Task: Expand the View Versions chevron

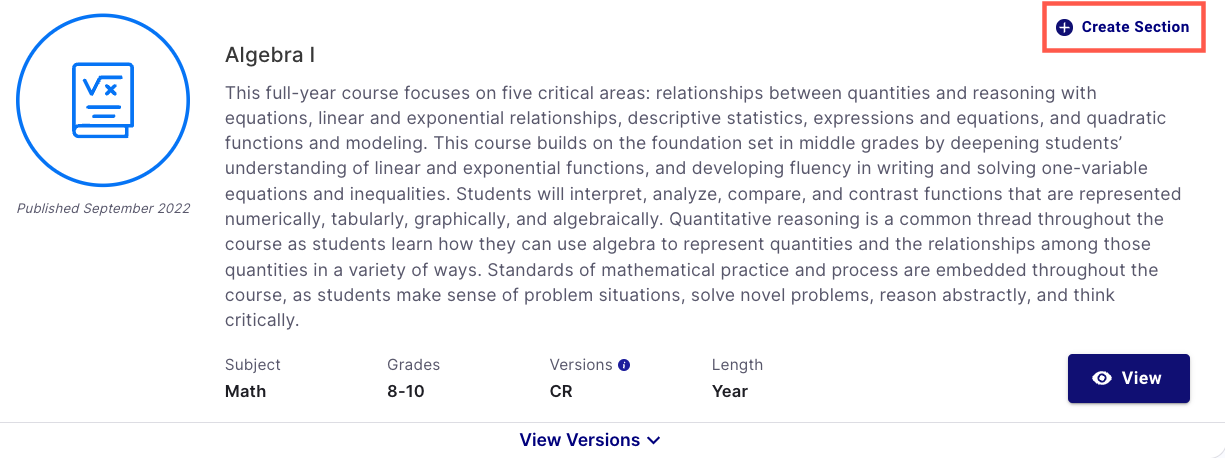Action: [x=654, y=440]
